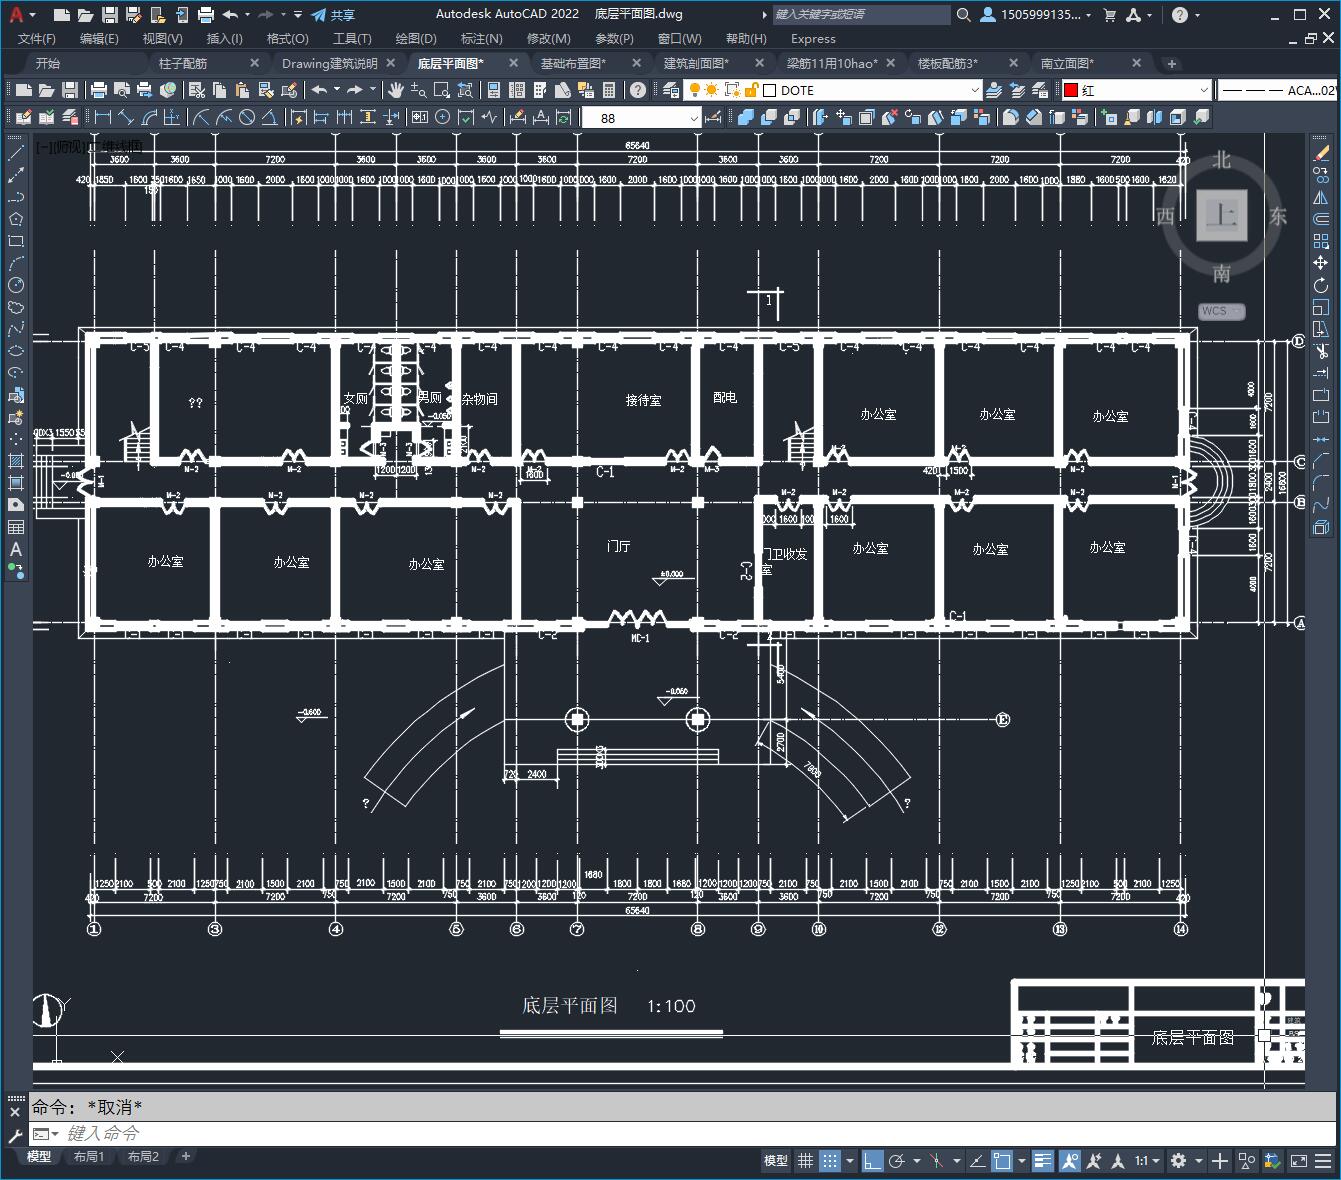Open the 文件(F) menu
The height and width of the screenshot is (1180, 1341).
point(37,38)
